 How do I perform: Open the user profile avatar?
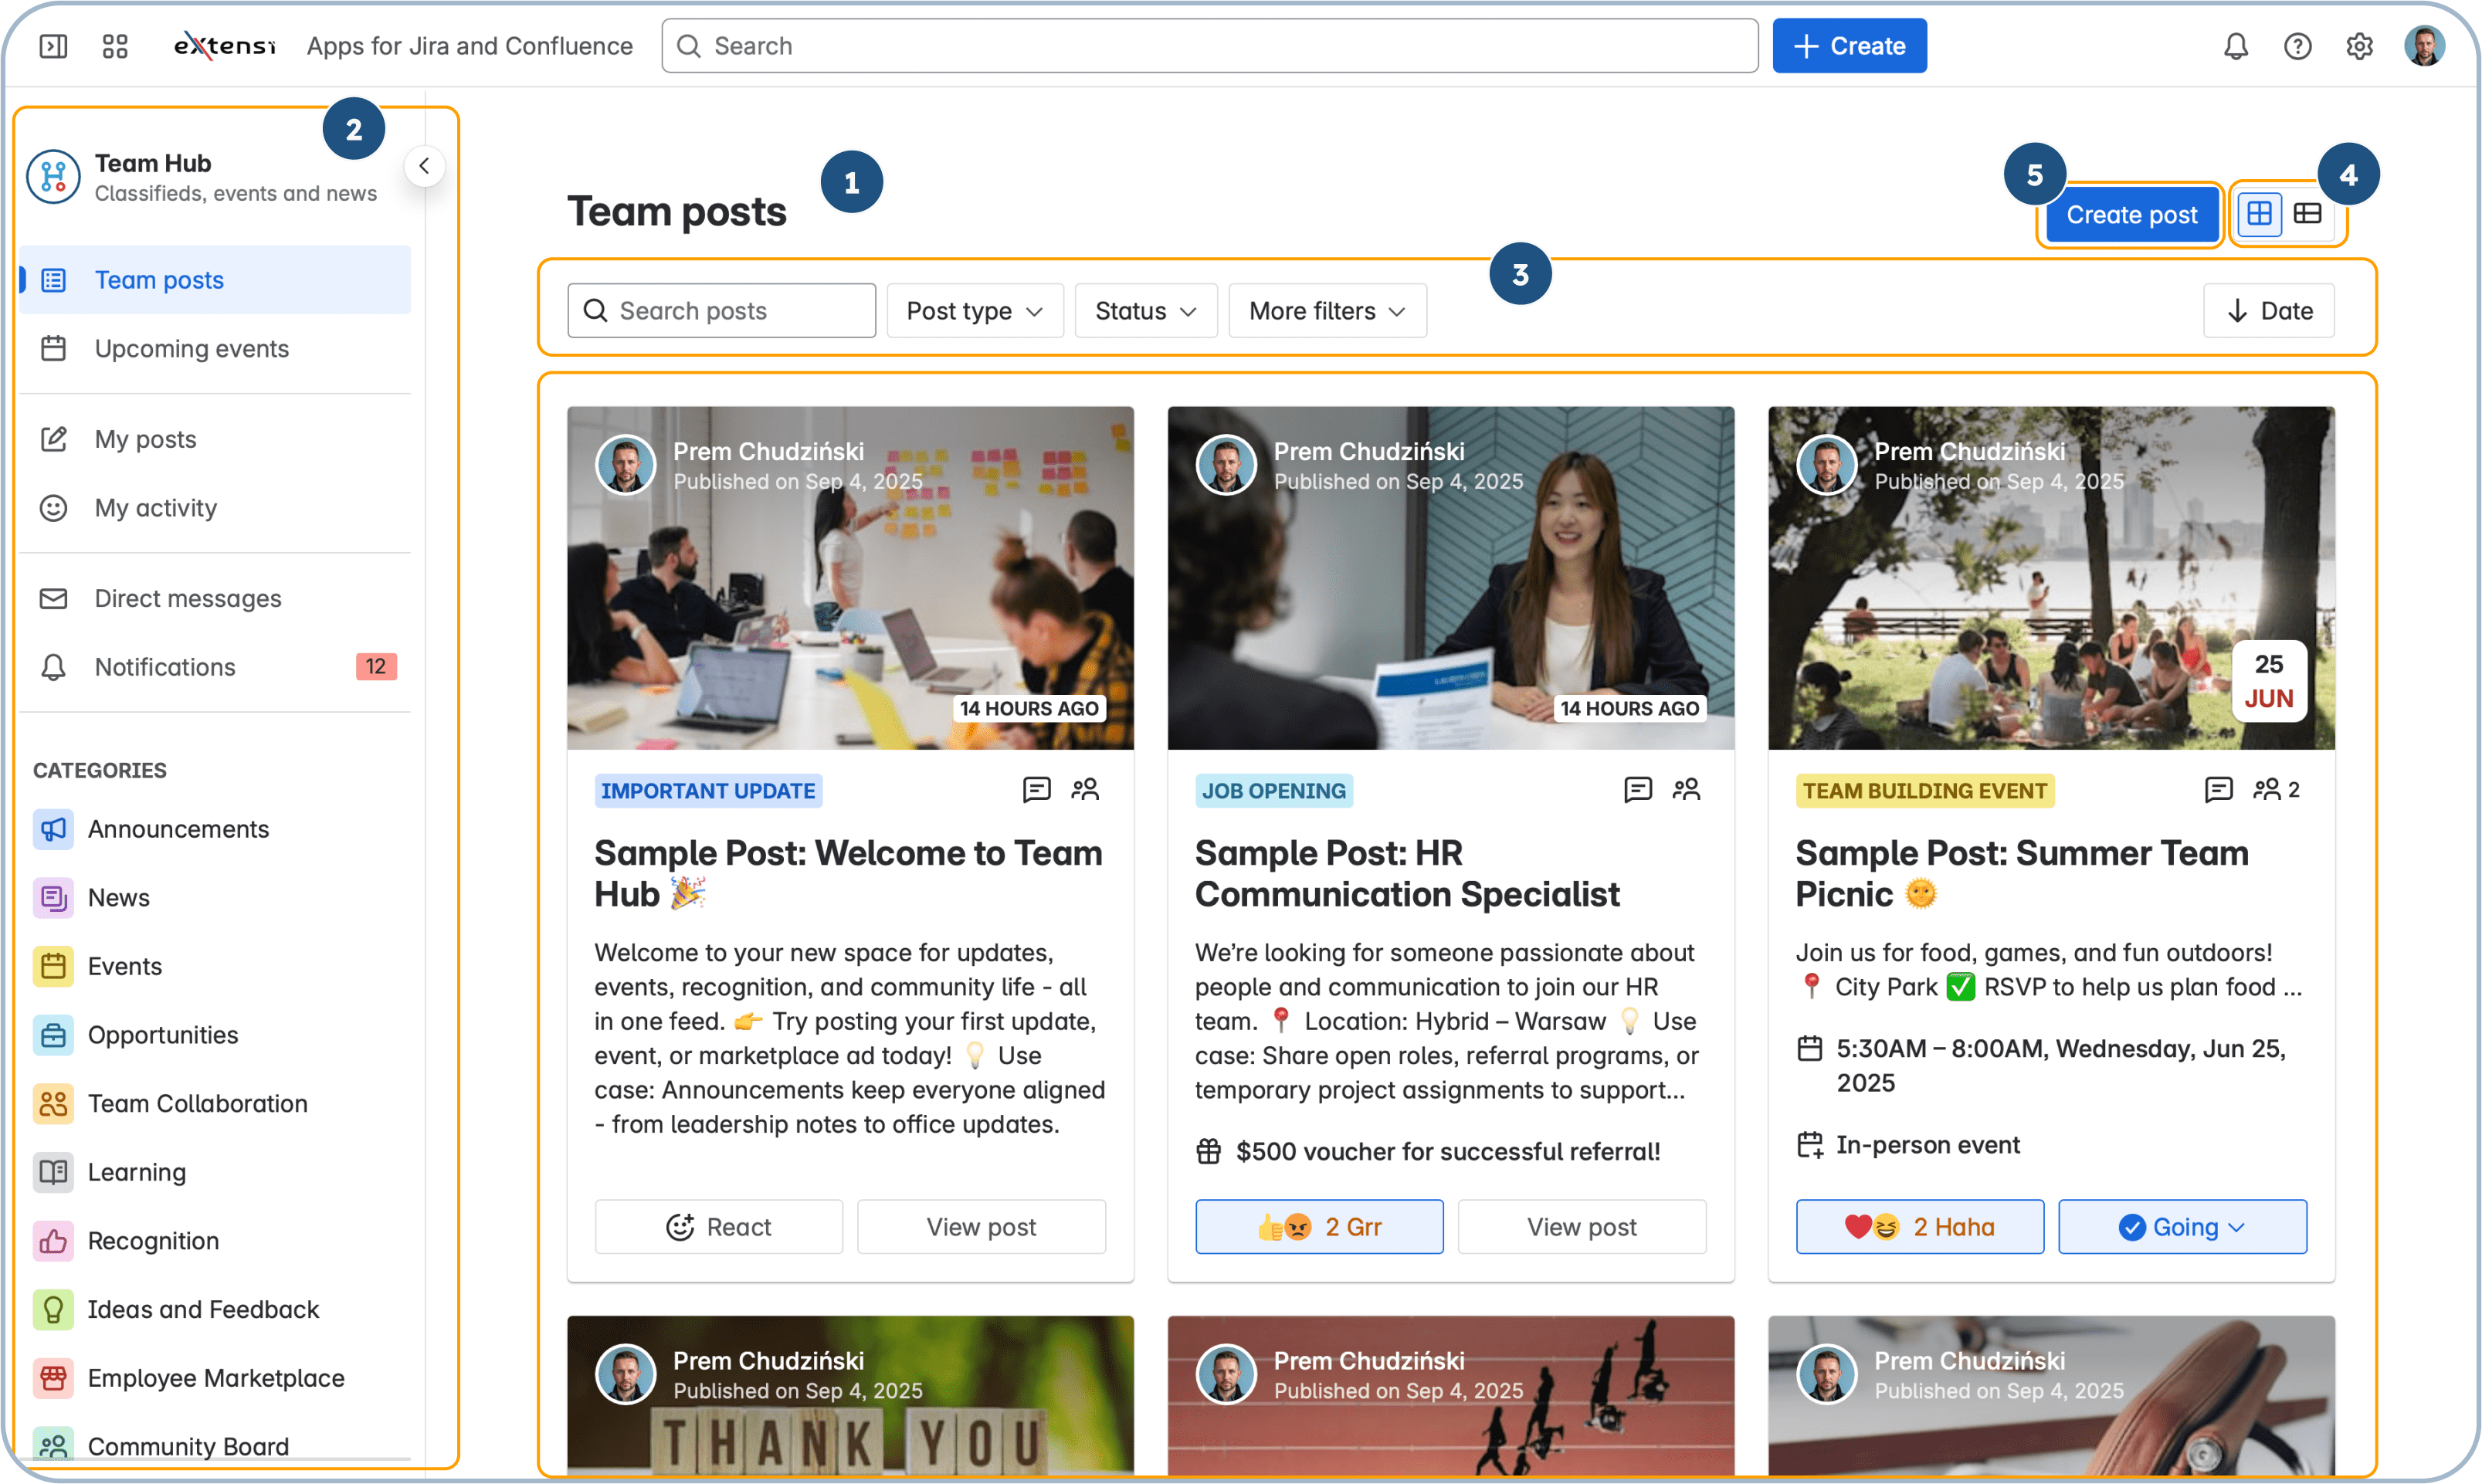[x=2424, y=46]
